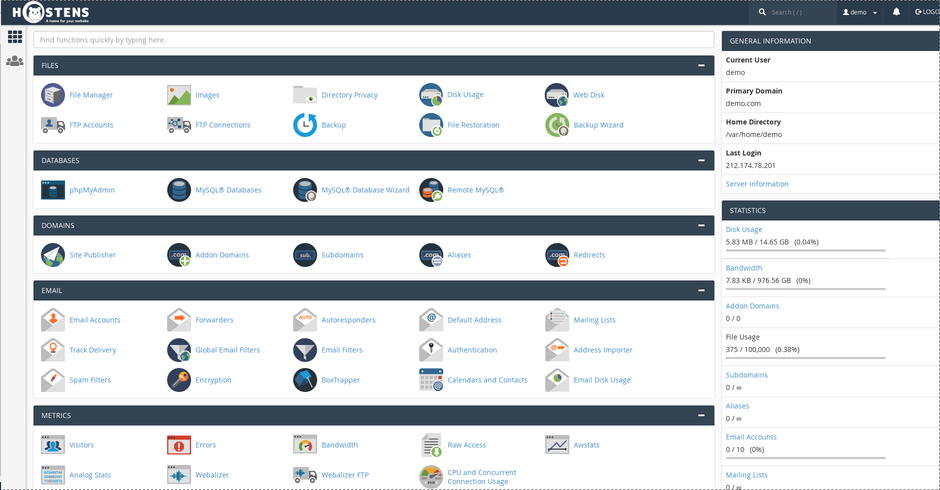
Task: Open the Site Publisher paper plane icon
Action: [53, 255]
